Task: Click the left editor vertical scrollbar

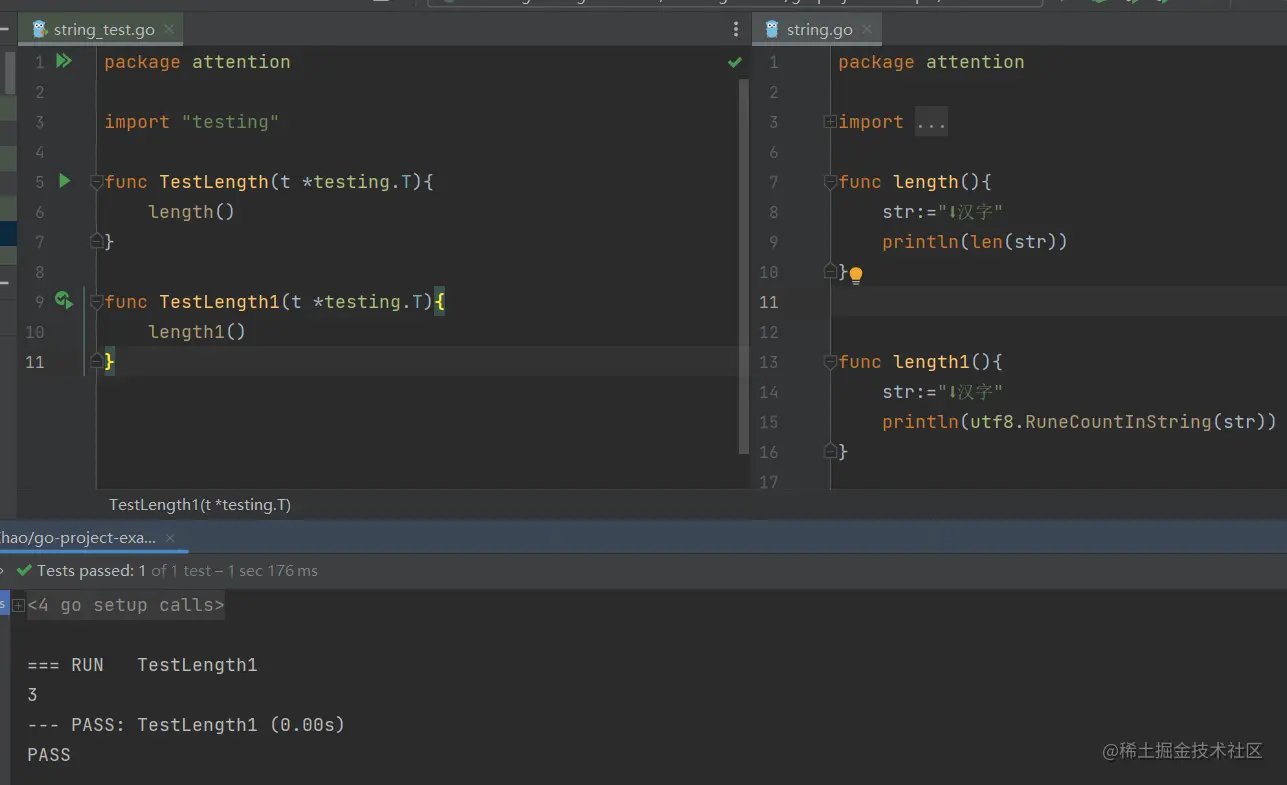Action: [743, 265]
